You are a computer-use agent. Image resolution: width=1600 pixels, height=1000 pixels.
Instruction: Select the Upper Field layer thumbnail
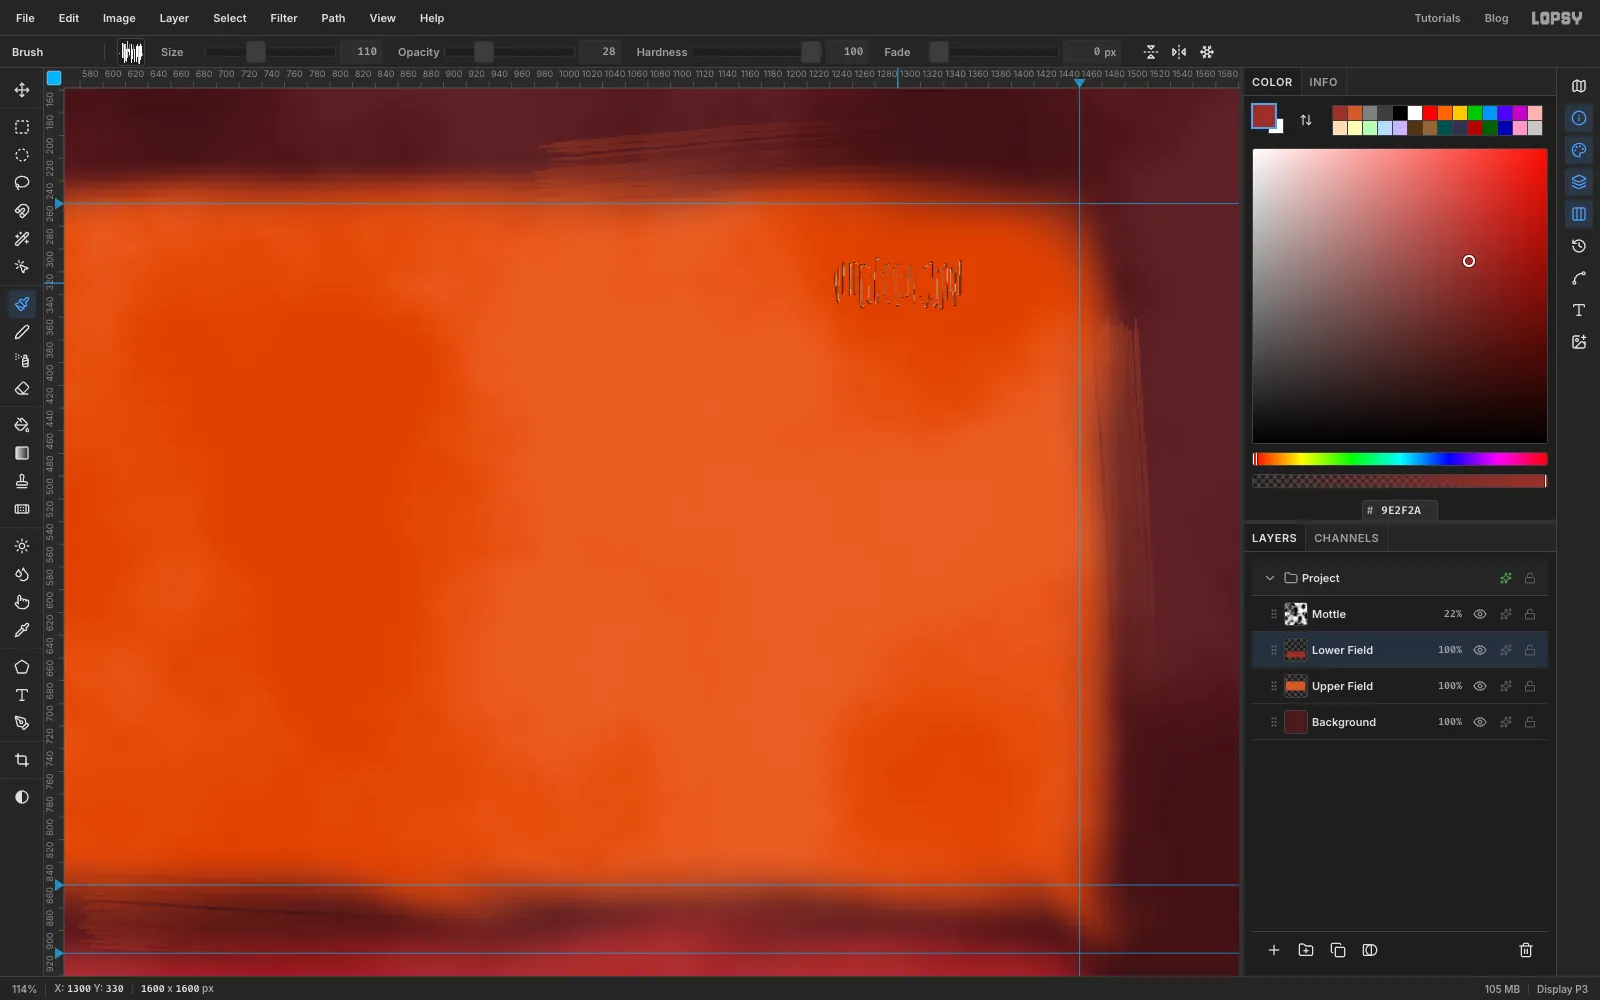1296,686
